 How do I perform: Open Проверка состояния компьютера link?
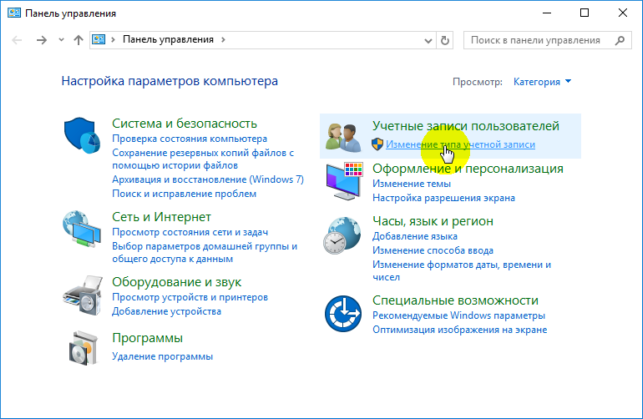(x=189, y=139)
